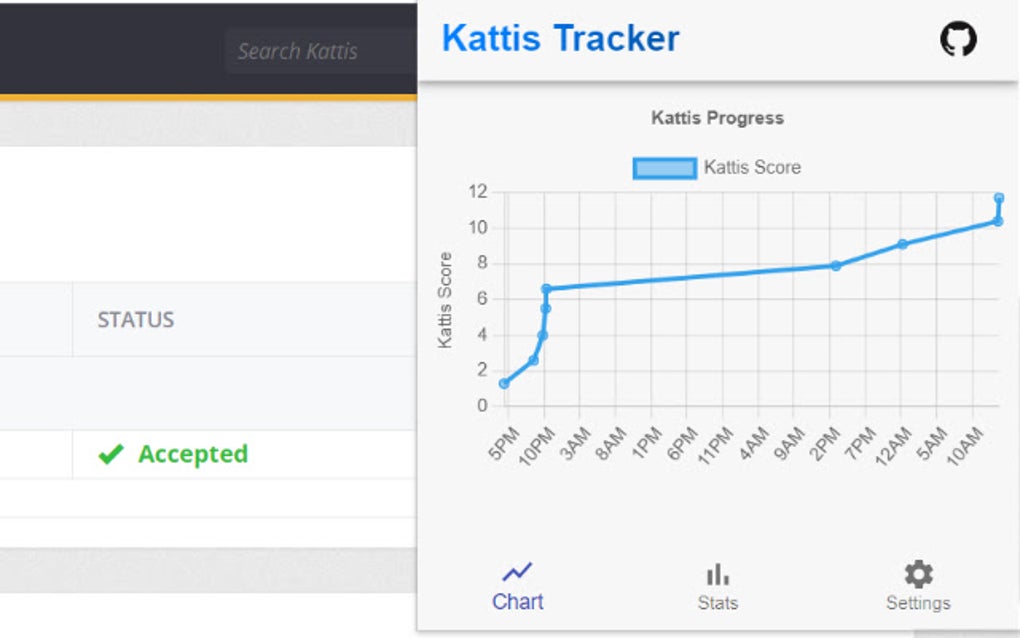Select the Chart tab
This screenshot has height=638, width=1020.
[x=516, y=585]
